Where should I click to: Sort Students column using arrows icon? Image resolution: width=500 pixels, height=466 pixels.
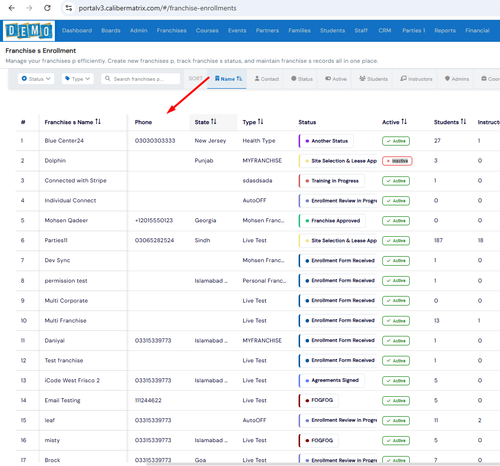coord(463,122)
